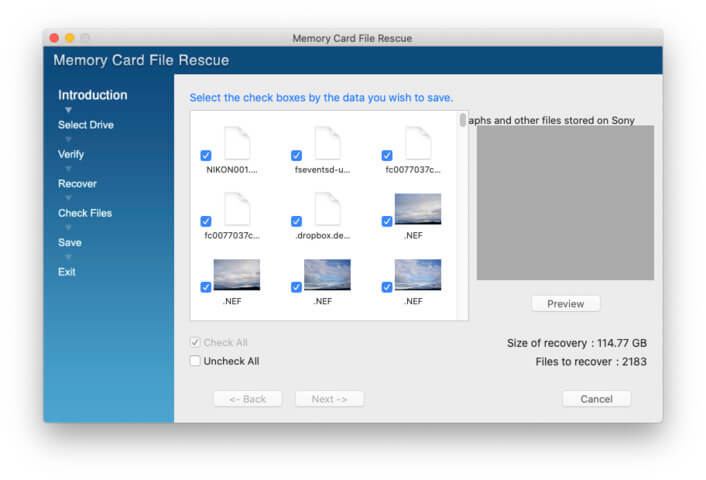
Task: Close the window with red button
Action: point(54,38)
